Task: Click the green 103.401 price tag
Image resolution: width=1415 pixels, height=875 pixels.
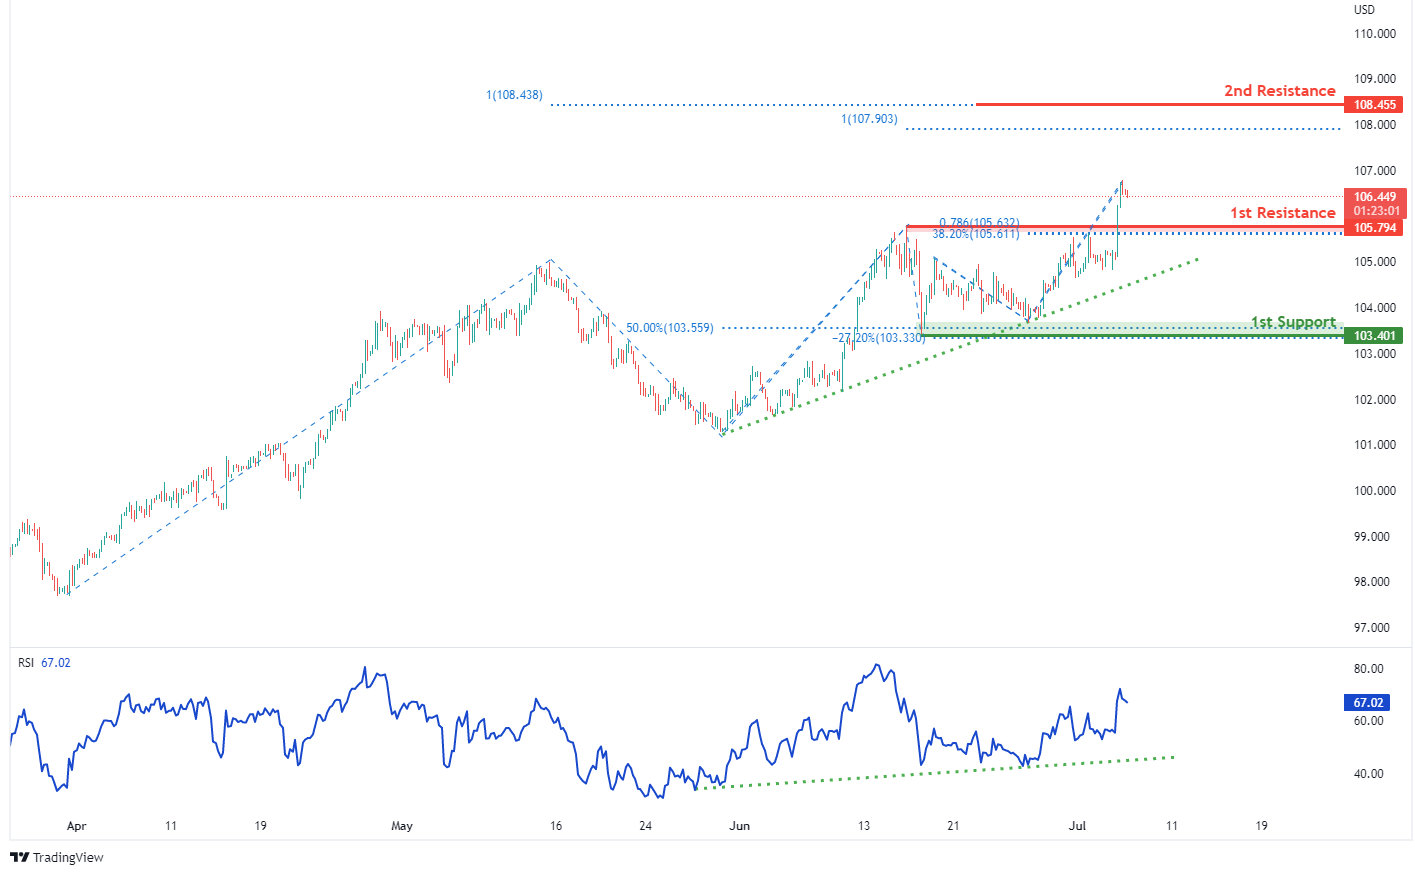Action: tap(1375, 336)
